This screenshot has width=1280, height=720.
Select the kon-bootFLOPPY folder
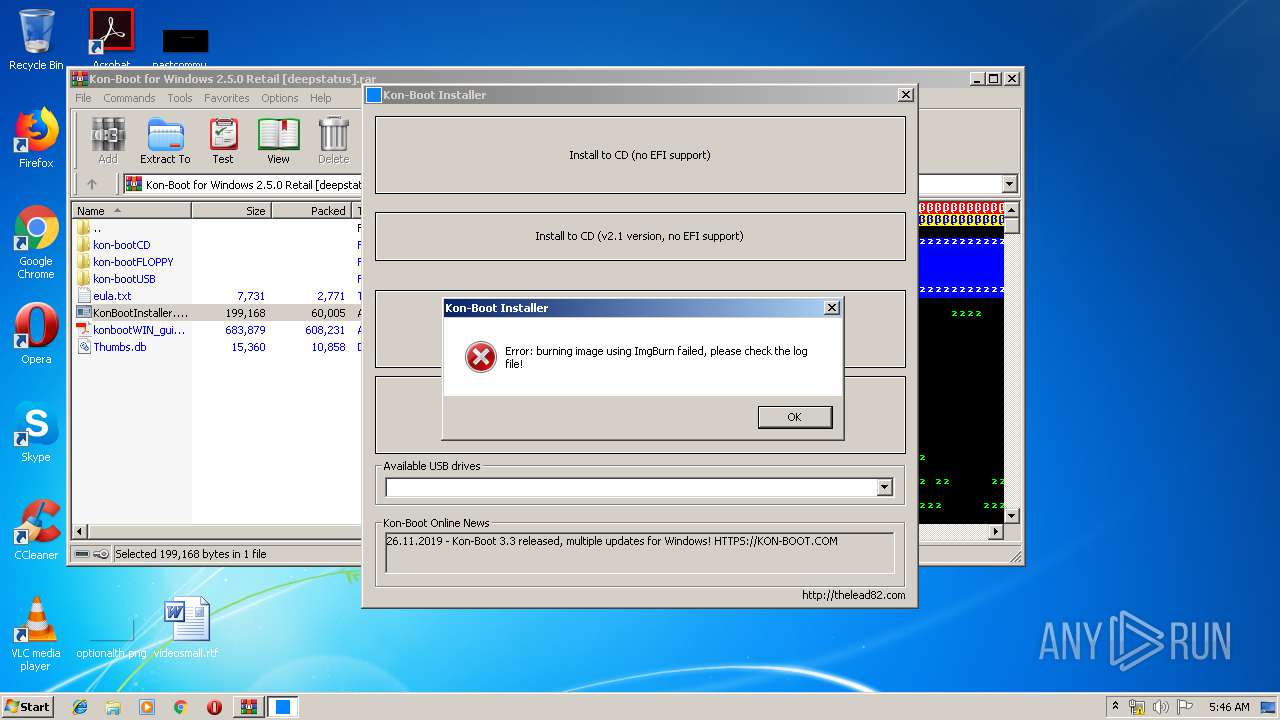(x=133, y=262)
